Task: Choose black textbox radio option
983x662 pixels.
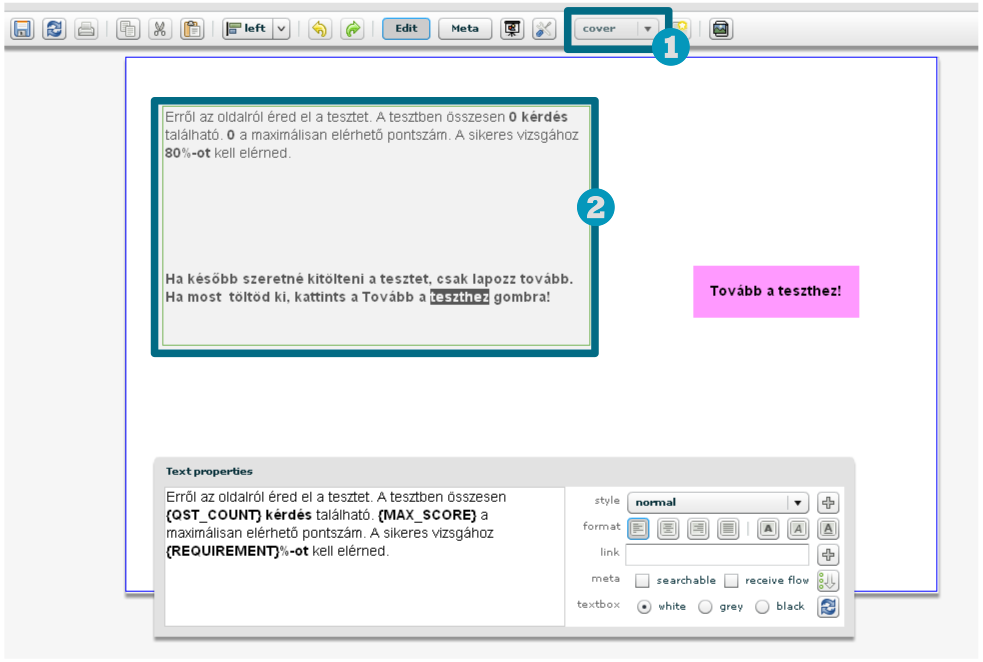Action: tap(762, 607)
